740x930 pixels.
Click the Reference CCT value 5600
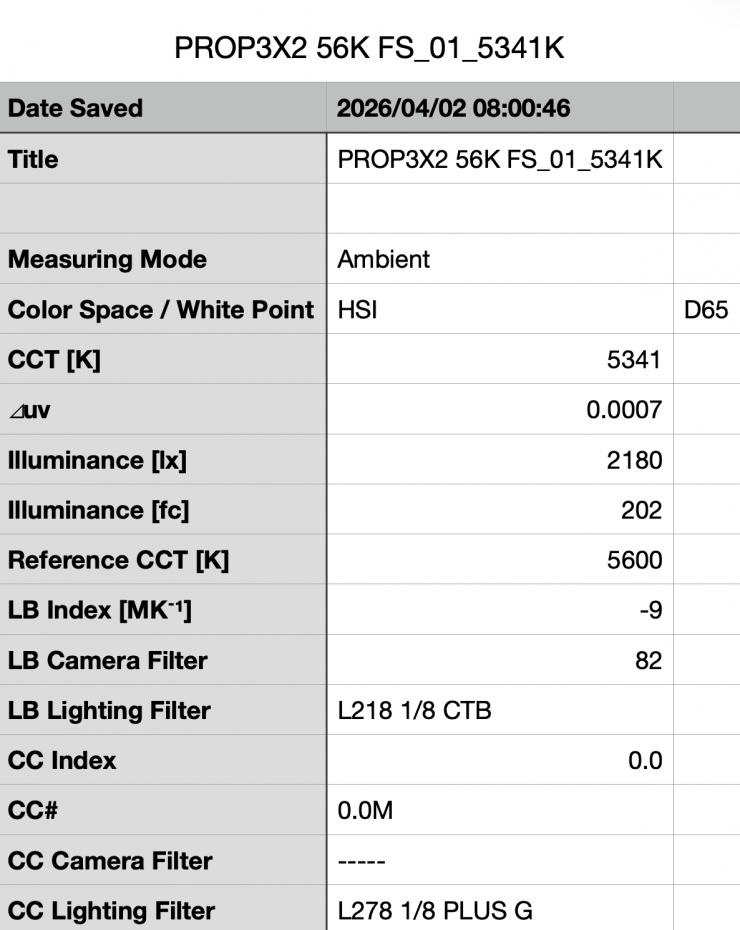click(x=635, y=561)
